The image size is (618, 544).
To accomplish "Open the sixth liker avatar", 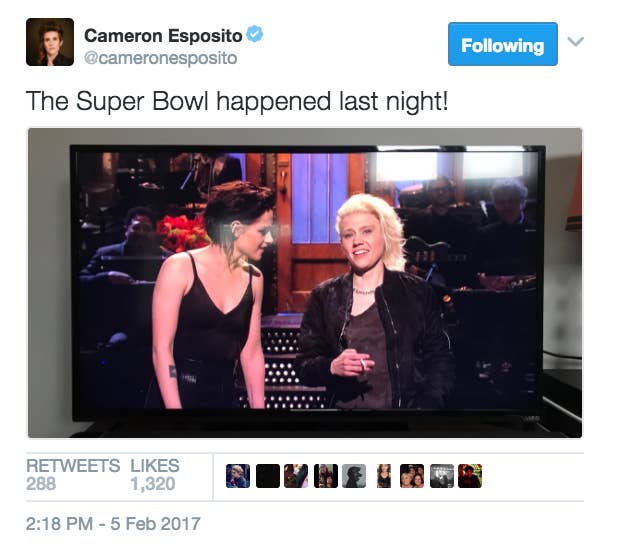I will pos(384,476).
